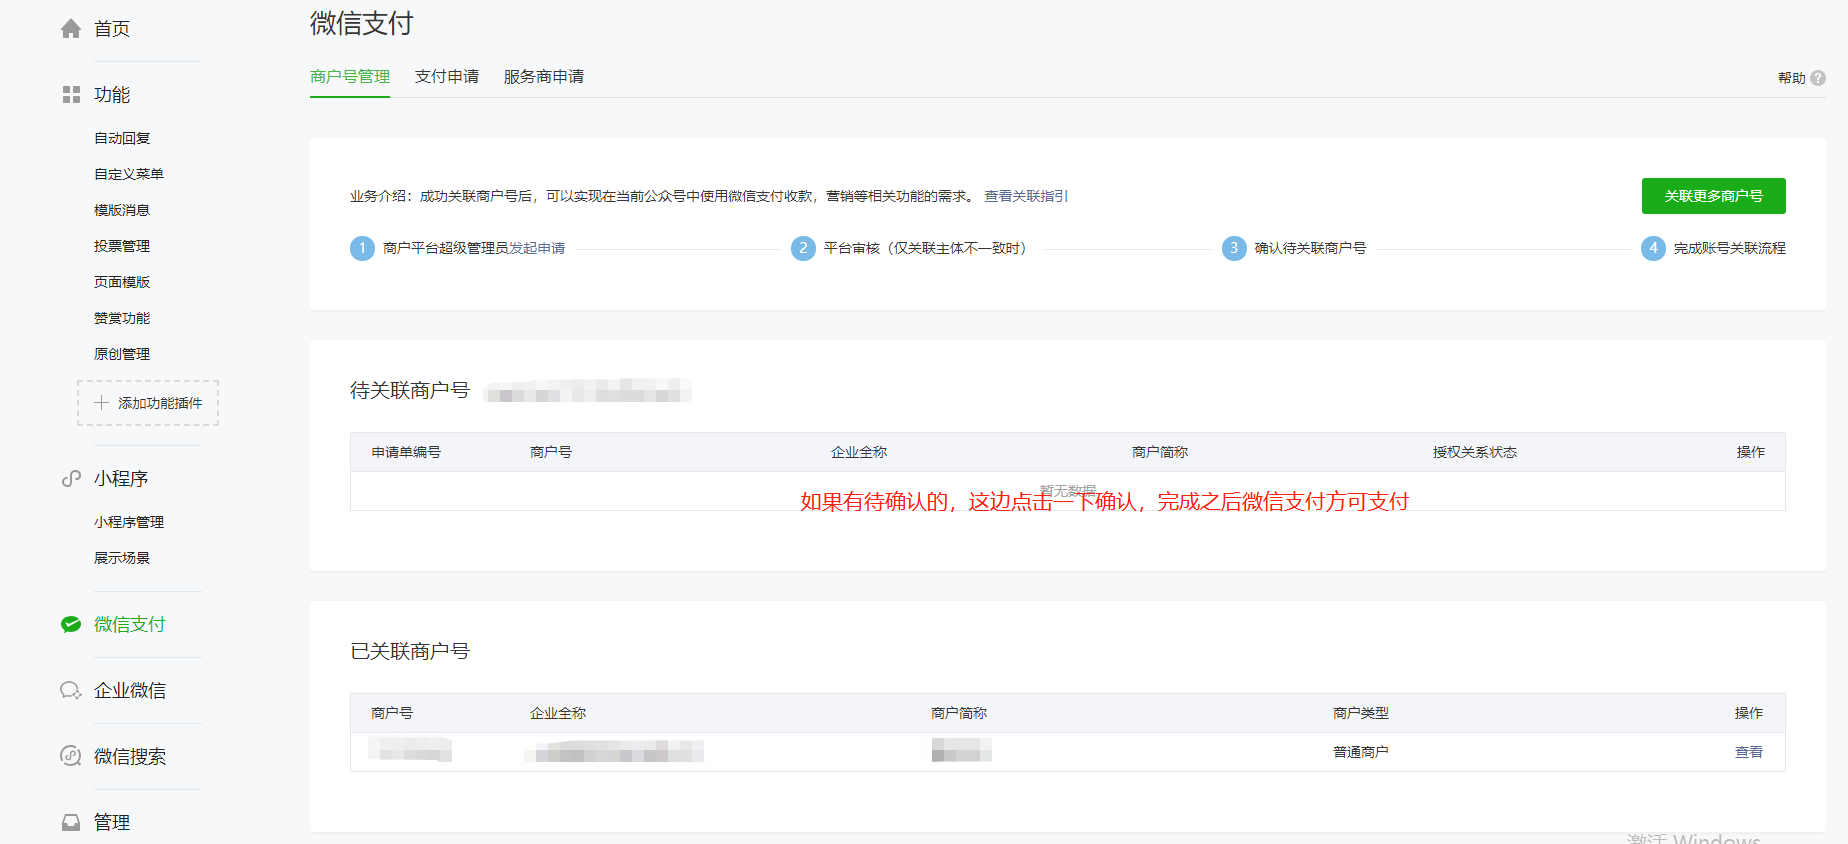Viewport: 1848px width, 844px height.
Task: Click the 商户简称 header in the 待关联商户号 table
Action: point(1160,452)
